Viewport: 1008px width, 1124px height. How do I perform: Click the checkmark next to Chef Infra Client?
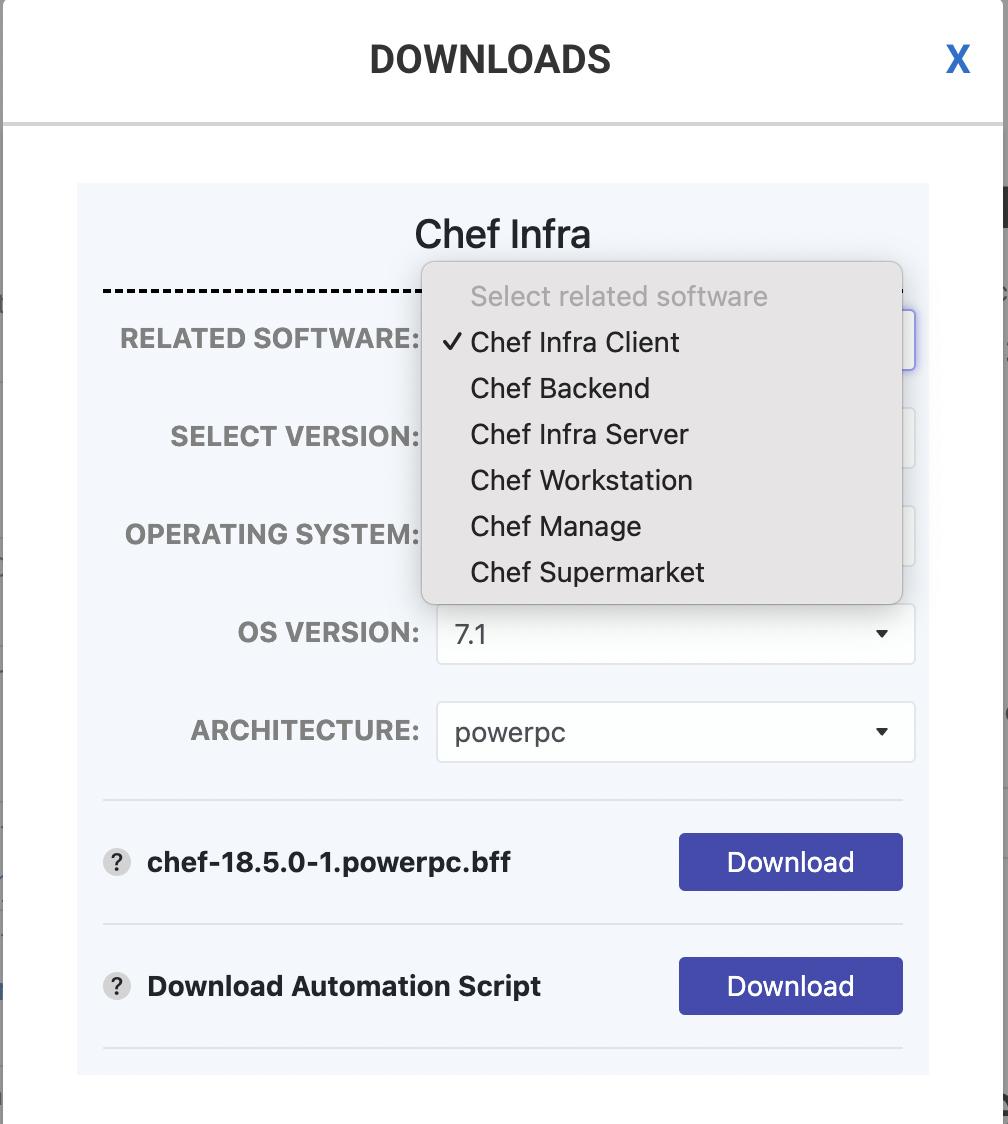[x=452, y=342]
